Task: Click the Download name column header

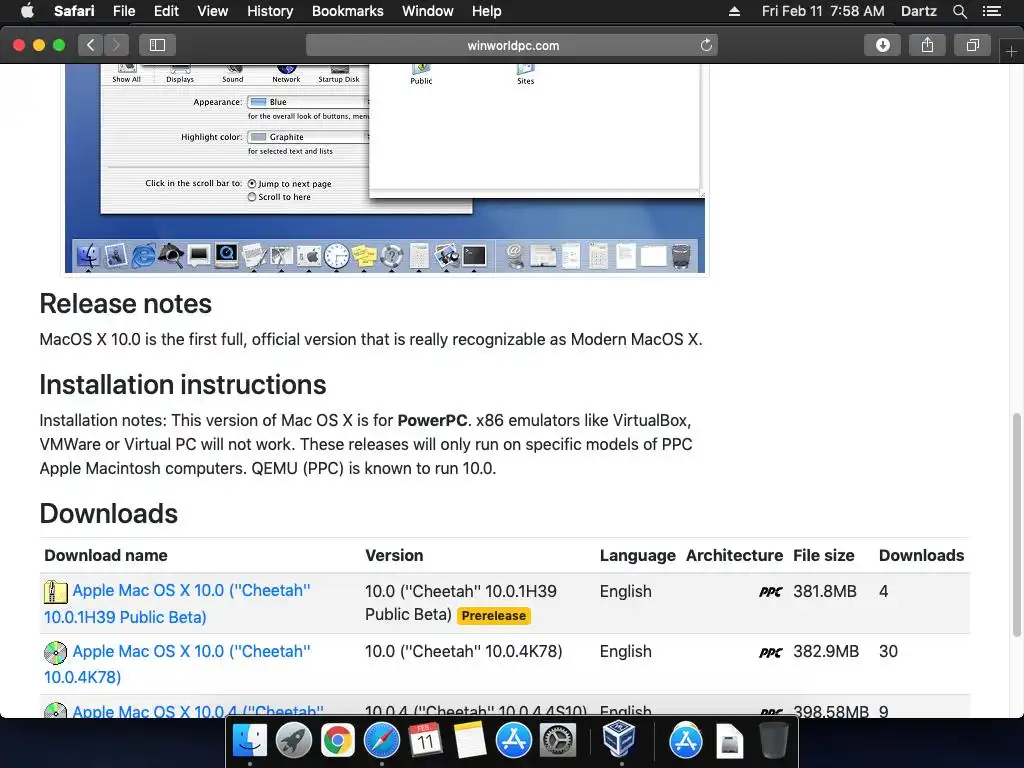Action: pyautogui.click(x=106, y=555)
